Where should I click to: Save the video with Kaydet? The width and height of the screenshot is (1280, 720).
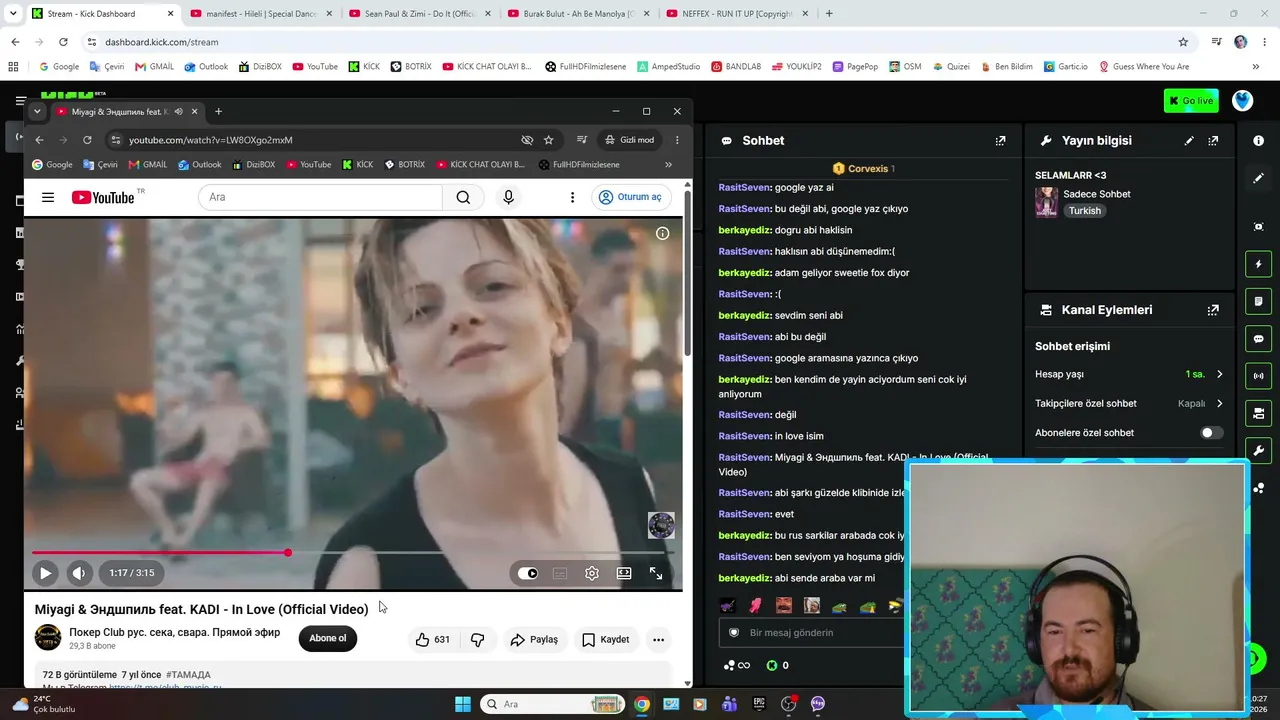606,639
